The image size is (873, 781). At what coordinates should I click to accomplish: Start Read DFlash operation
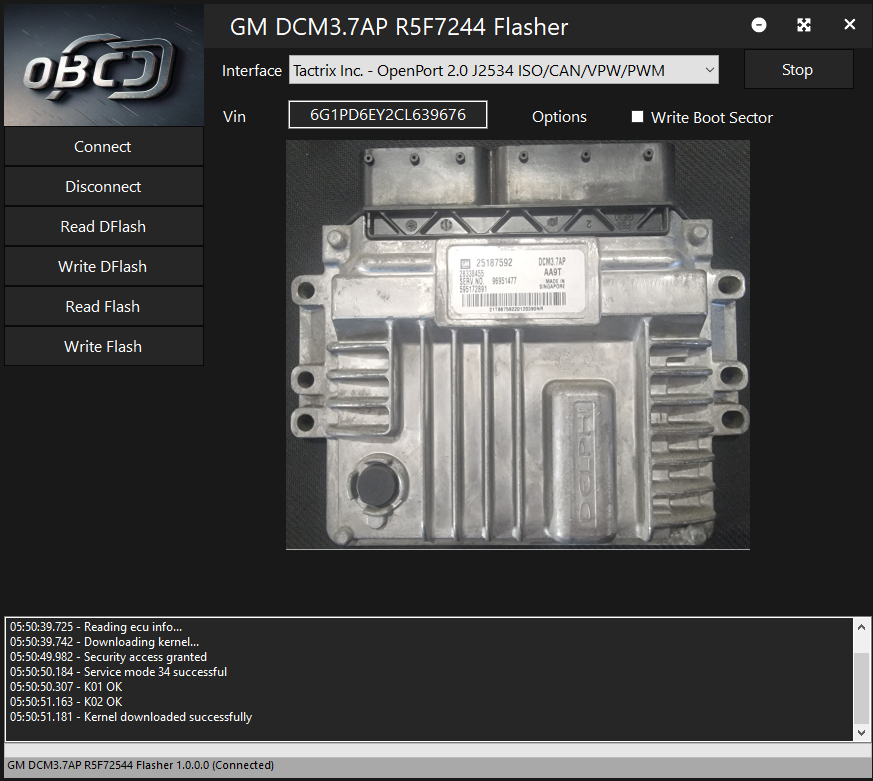[x=103, y=226]
